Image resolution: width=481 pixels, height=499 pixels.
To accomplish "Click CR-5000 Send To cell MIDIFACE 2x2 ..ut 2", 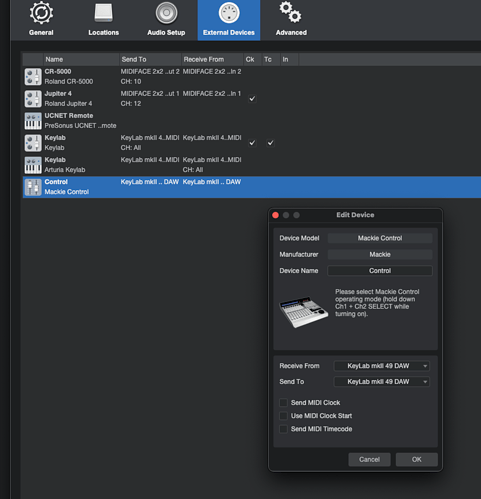I will pos(150,72).
